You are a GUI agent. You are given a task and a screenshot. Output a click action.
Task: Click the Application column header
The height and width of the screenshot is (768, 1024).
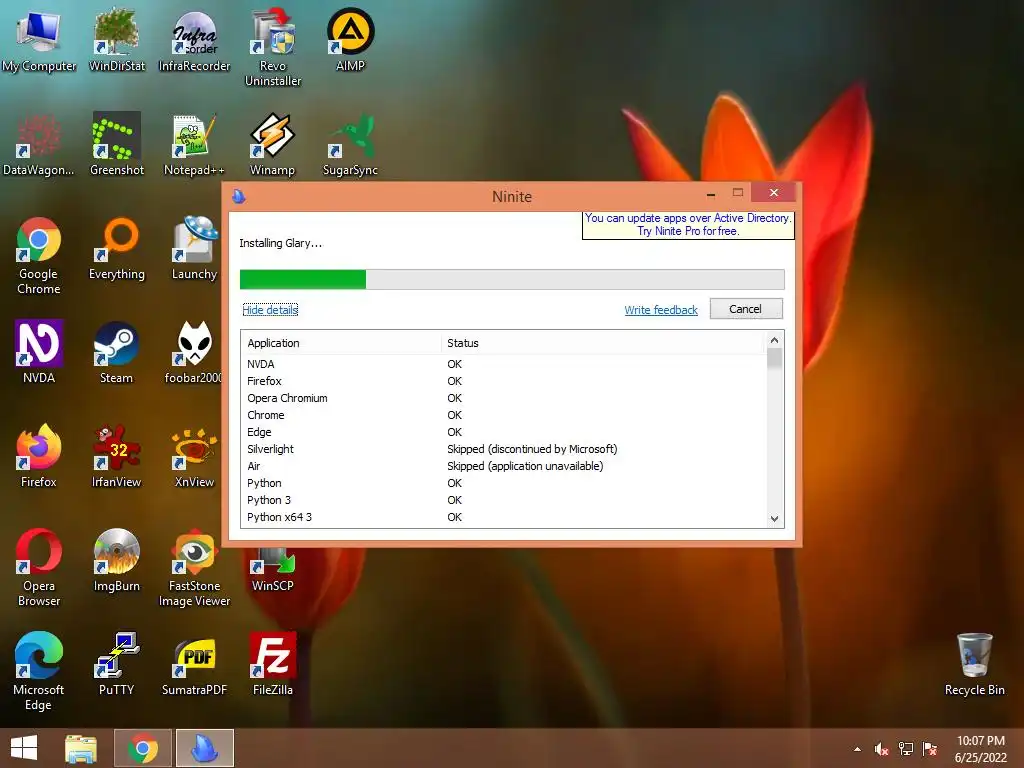click(x=341, y=343)
